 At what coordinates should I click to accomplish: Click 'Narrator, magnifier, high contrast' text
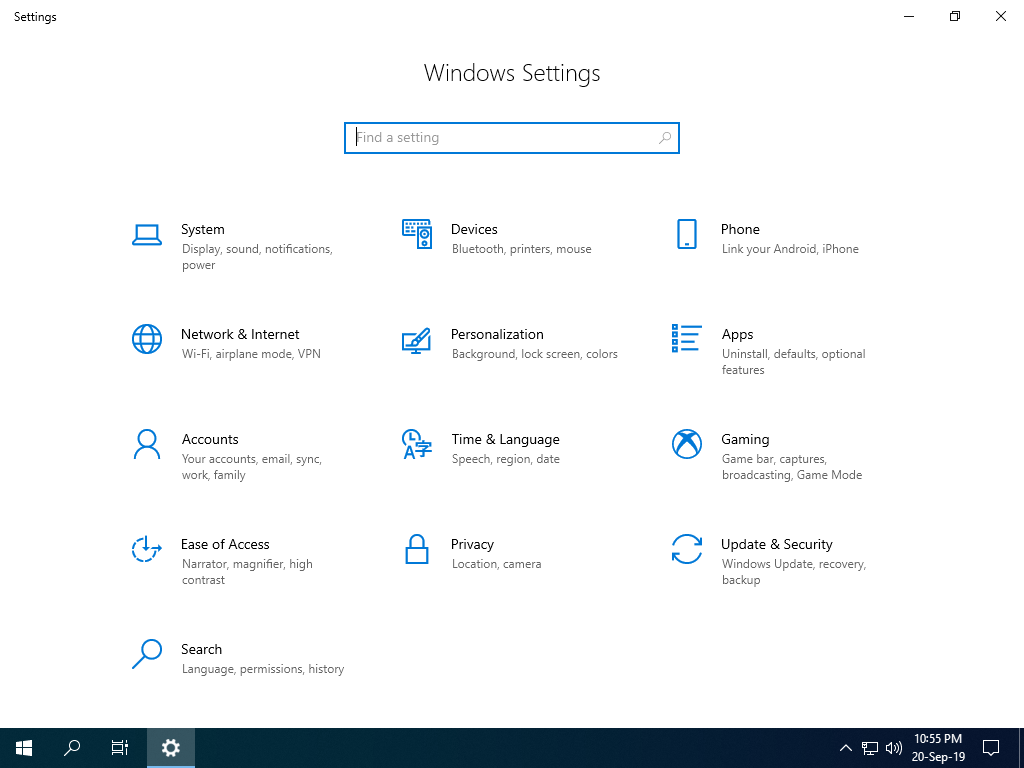click(247, 572)
